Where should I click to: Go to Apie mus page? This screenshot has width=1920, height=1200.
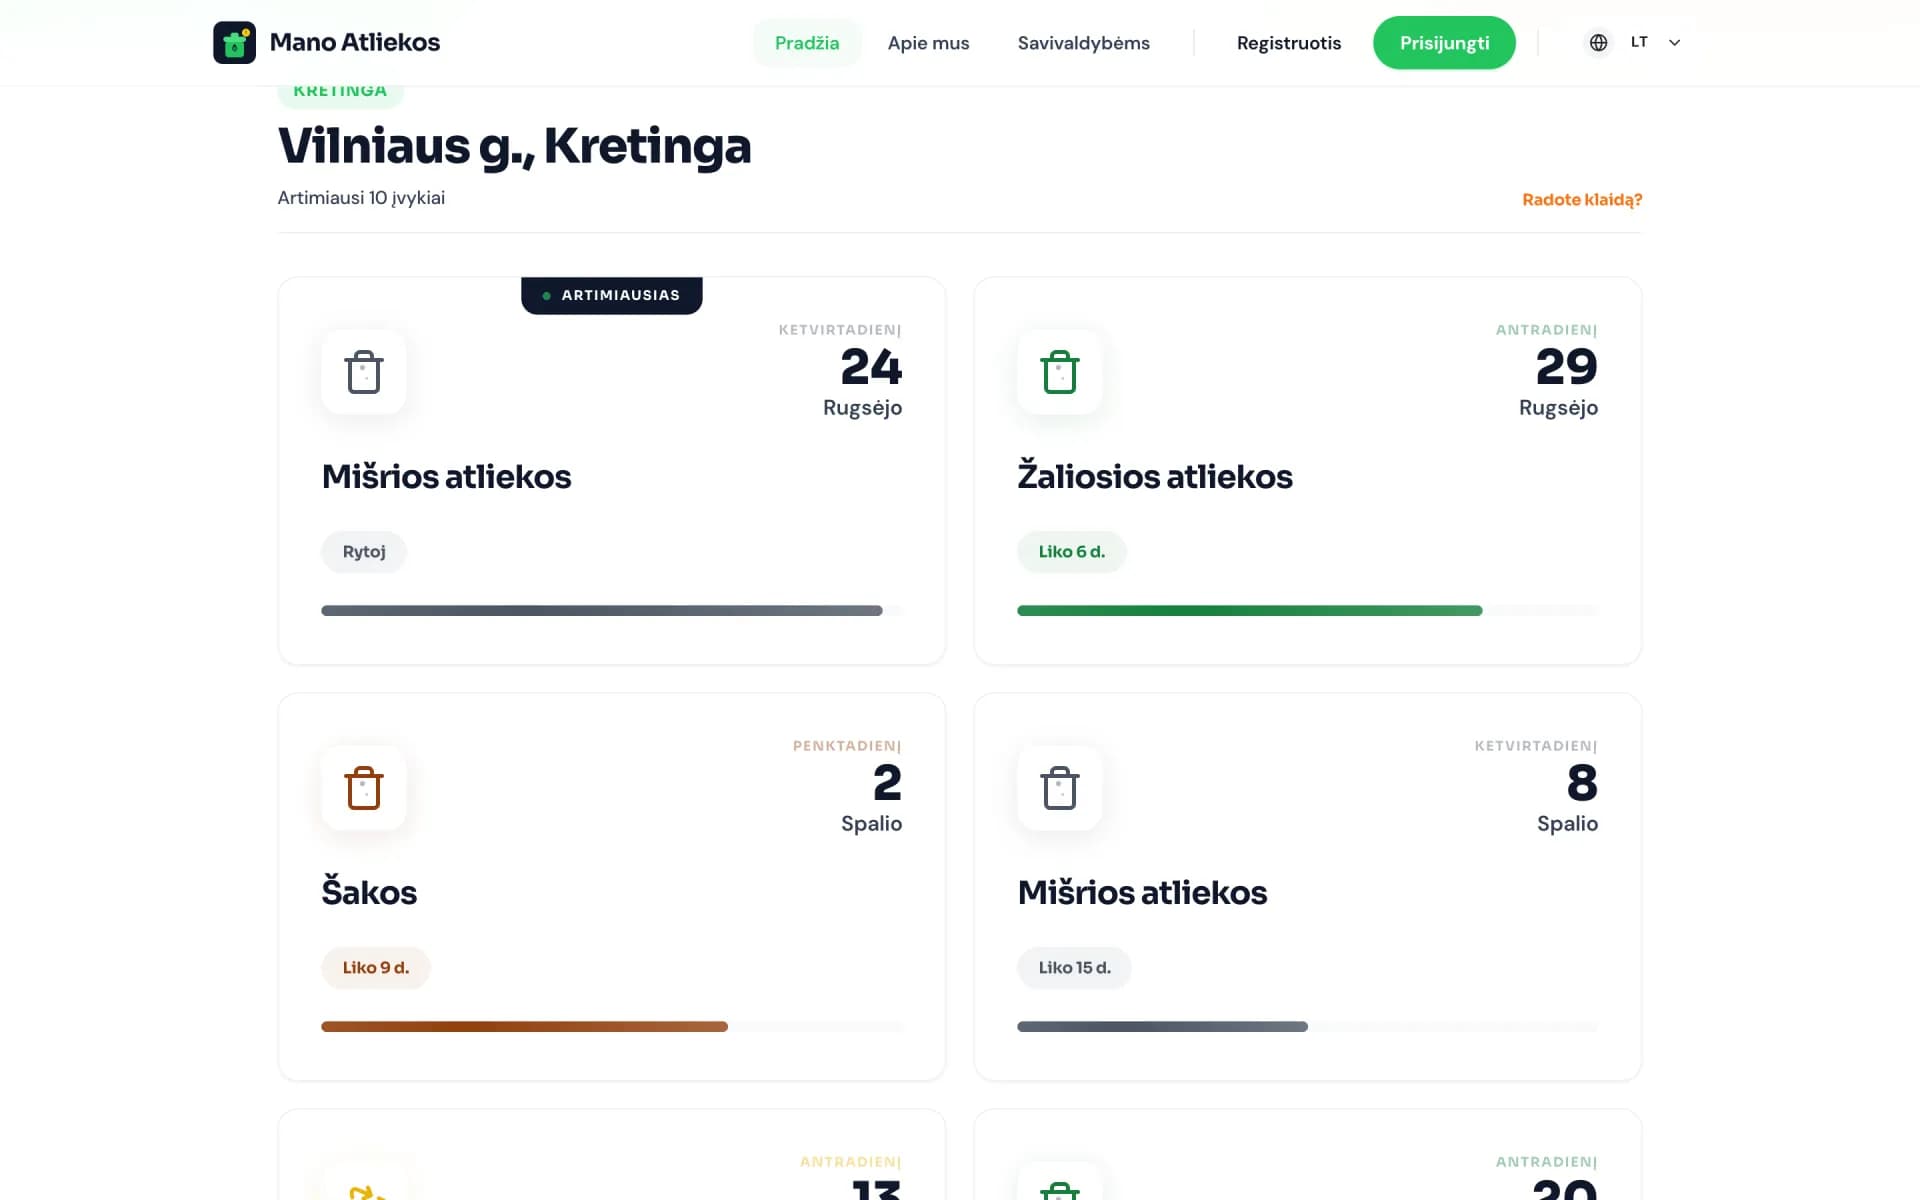pos(928,43)
